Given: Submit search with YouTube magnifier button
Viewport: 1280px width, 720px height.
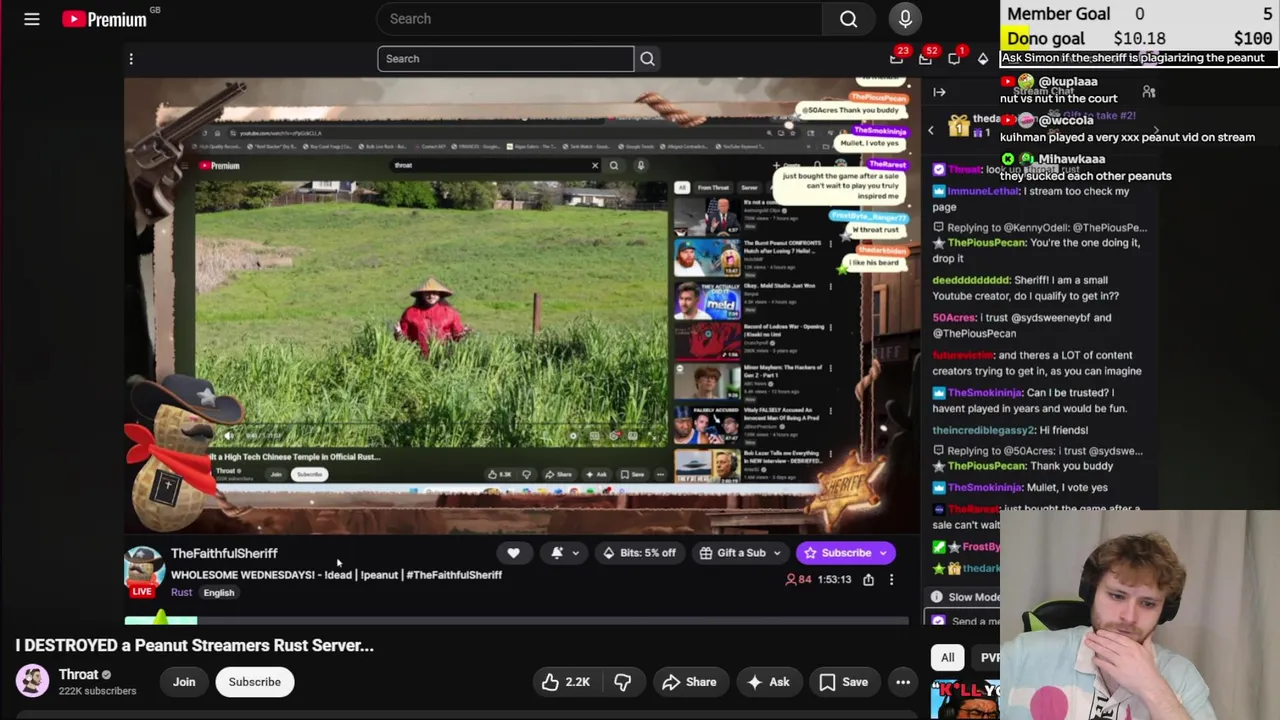Looking at the screenshot, I should pos(848,19).
